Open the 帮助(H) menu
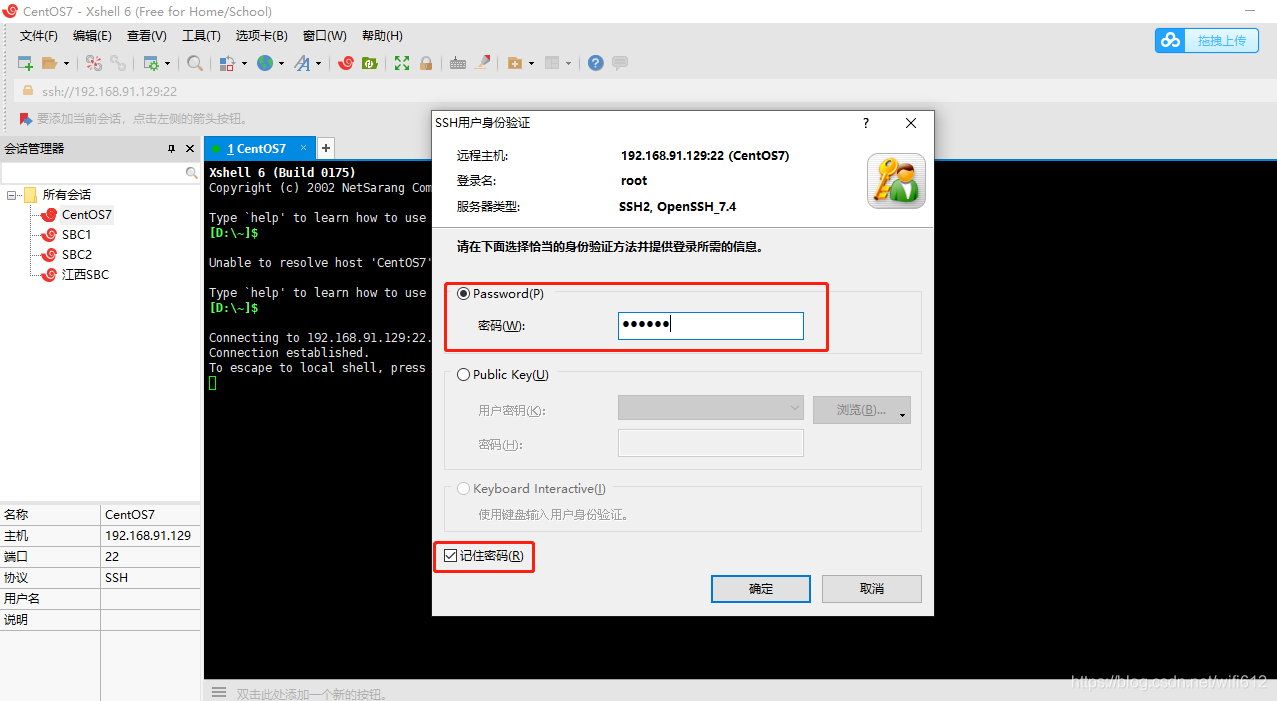Image resolution: width=1277 pixels, height=701 pixels. (x=382, y=36)
